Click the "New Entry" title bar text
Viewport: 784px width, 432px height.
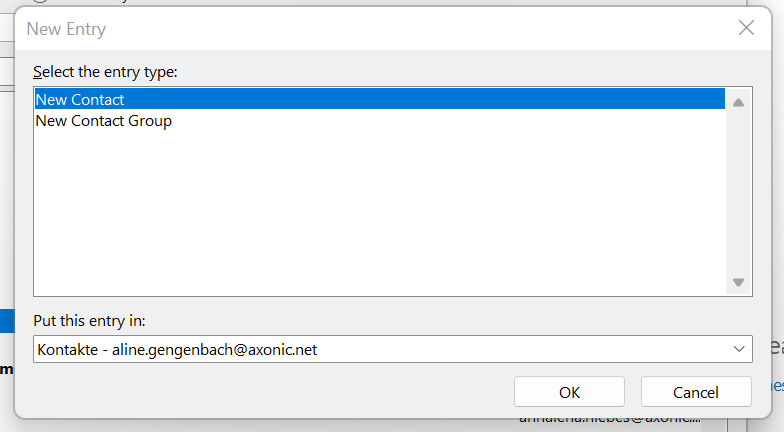tap(66, 29)
